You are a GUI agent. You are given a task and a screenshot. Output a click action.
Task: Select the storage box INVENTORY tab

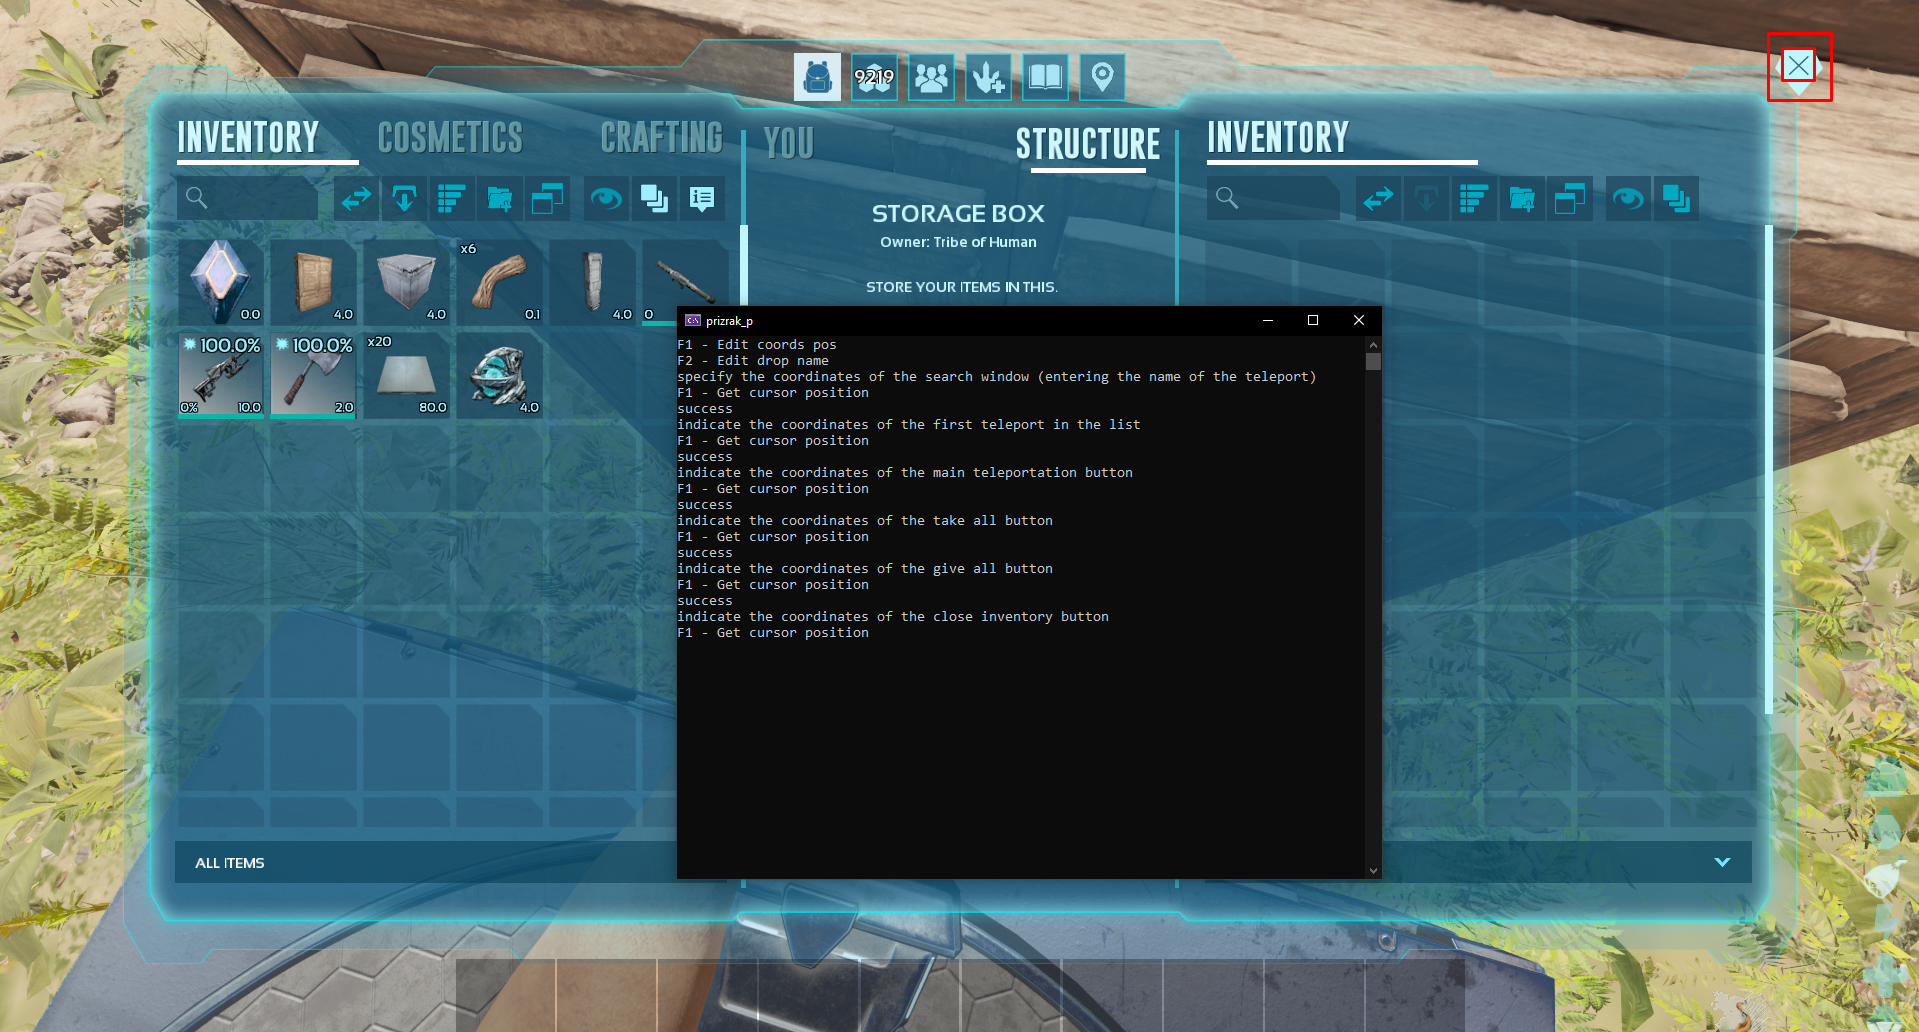coord(1278,138)
